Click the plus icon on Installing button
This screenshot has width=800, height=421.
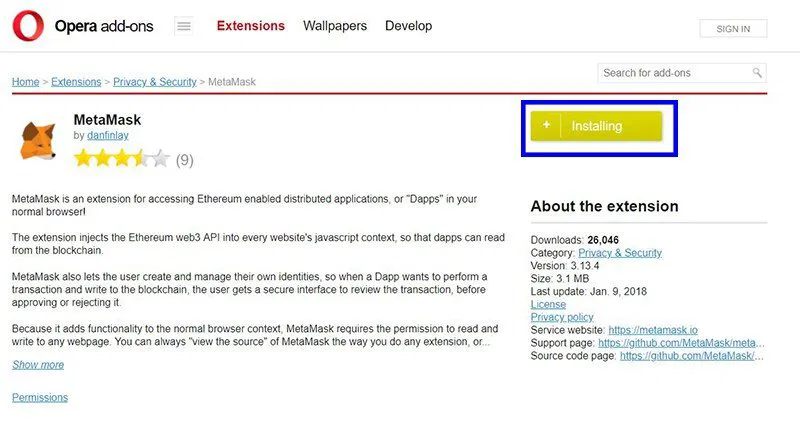coord(546,126)
